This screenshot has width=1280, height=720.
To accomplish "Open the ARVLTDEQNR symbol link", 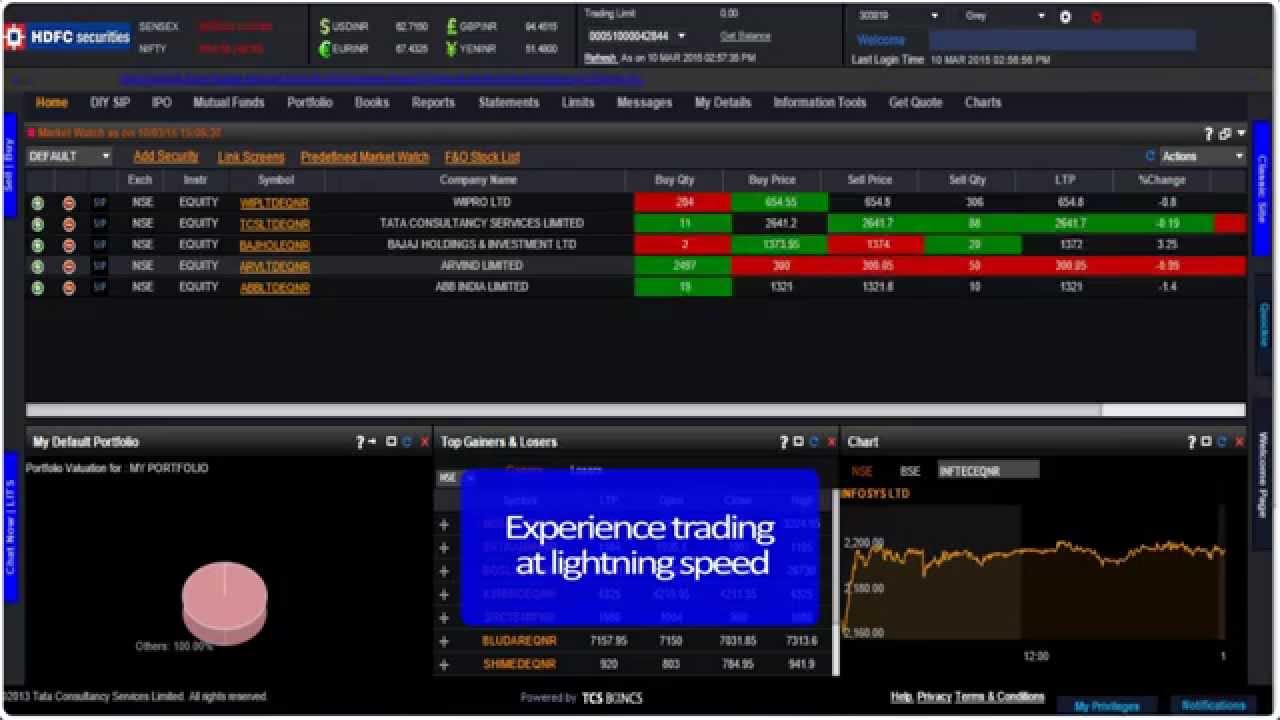I will pyautogui.click(x=275, y=267).
